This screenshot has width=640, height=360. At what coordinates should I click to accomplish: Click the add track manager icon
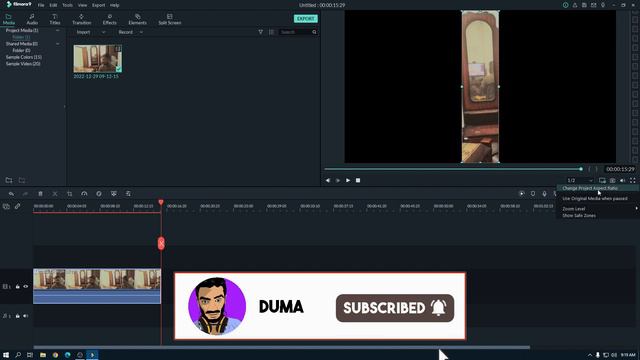6,207
